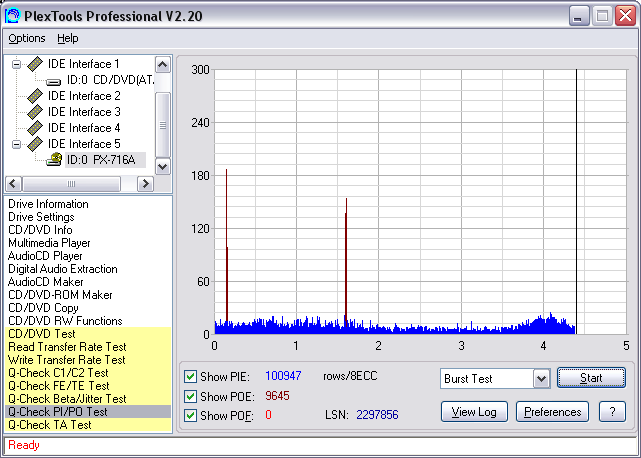Click the PIE count value 100947
Screen dimensions: 641x458
(x=283, y=376)
